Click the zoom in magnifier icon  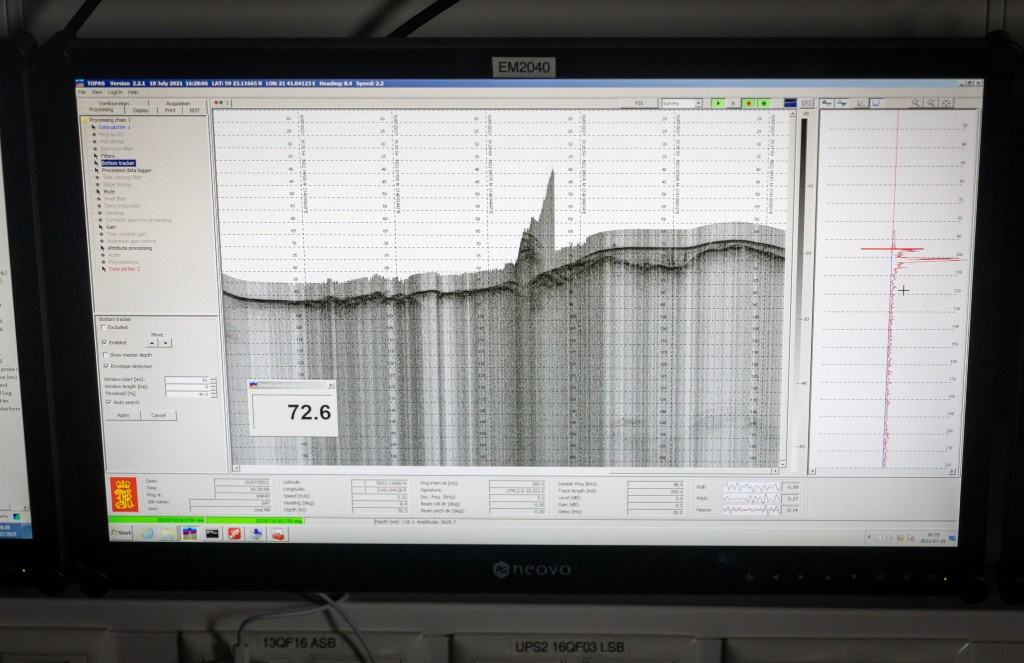click(915, 103)
